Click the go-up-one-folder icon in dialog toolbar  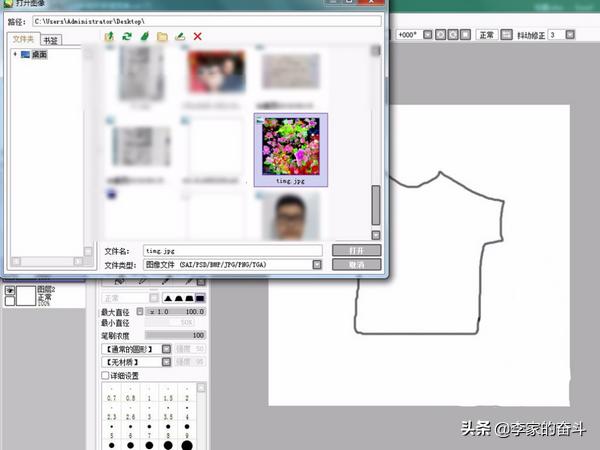109,37
